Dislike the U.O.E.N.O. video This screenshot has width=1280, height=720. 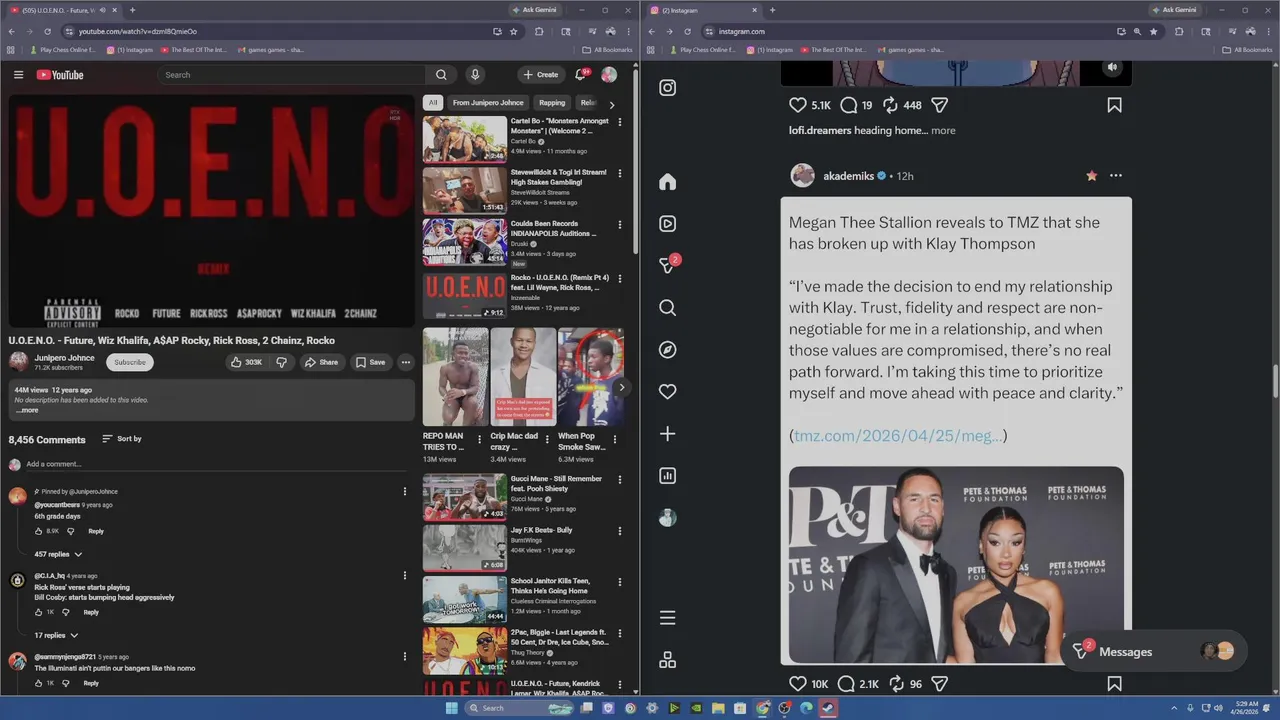pos(281,362)
